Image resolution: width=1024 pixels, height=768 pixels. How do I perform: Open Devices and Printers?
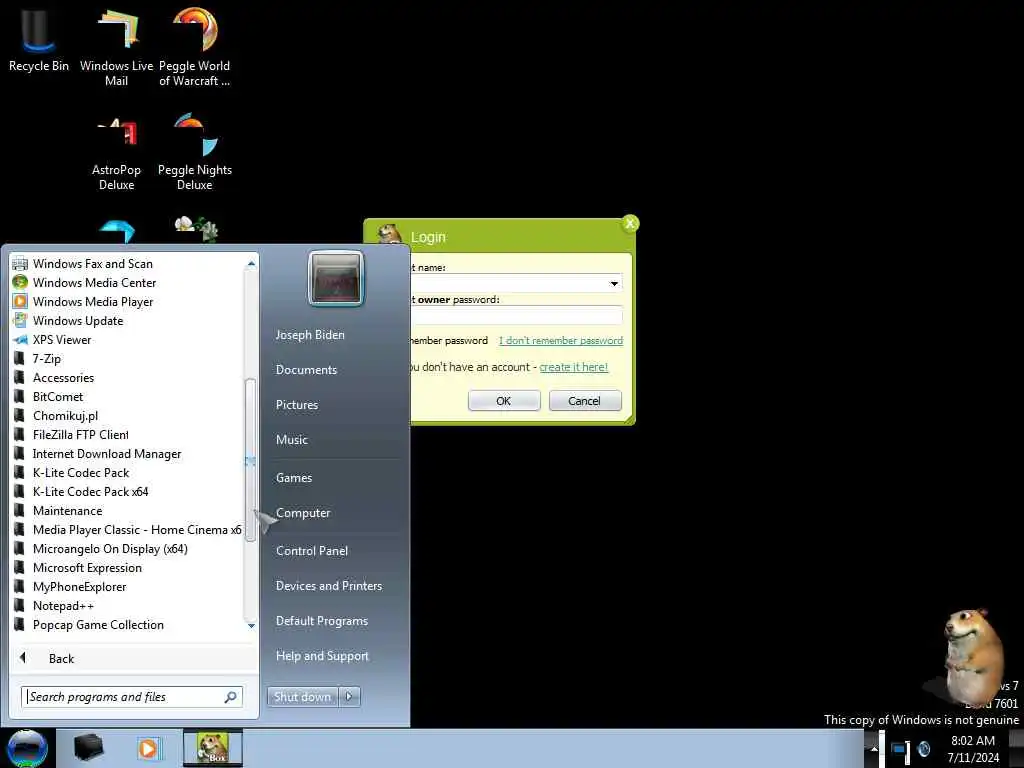click(x=328, y=586)
